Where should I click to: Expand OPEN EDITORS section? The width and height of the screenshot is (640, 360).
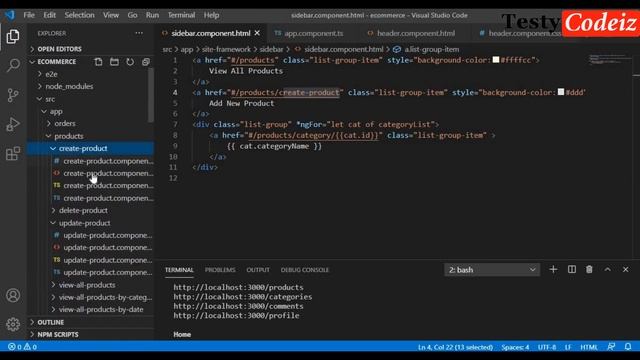(59, 49)
